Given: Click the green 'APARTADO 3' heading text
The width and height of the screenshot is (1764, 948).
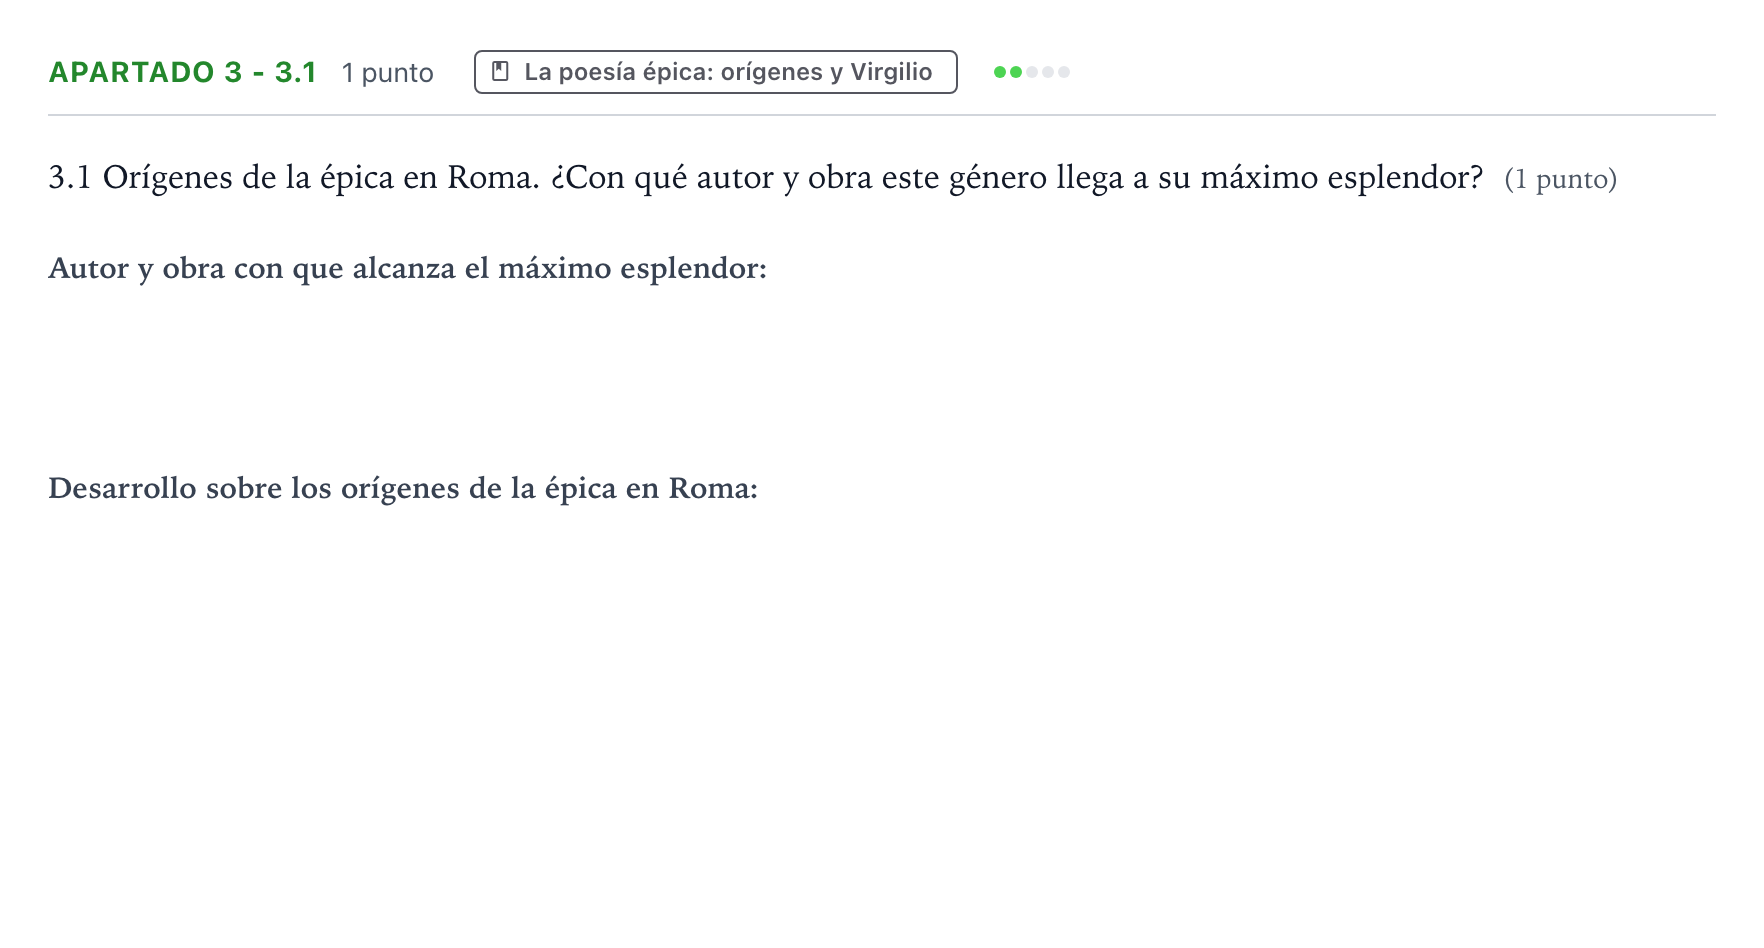Looking at the screenshot, I should 146,72.
